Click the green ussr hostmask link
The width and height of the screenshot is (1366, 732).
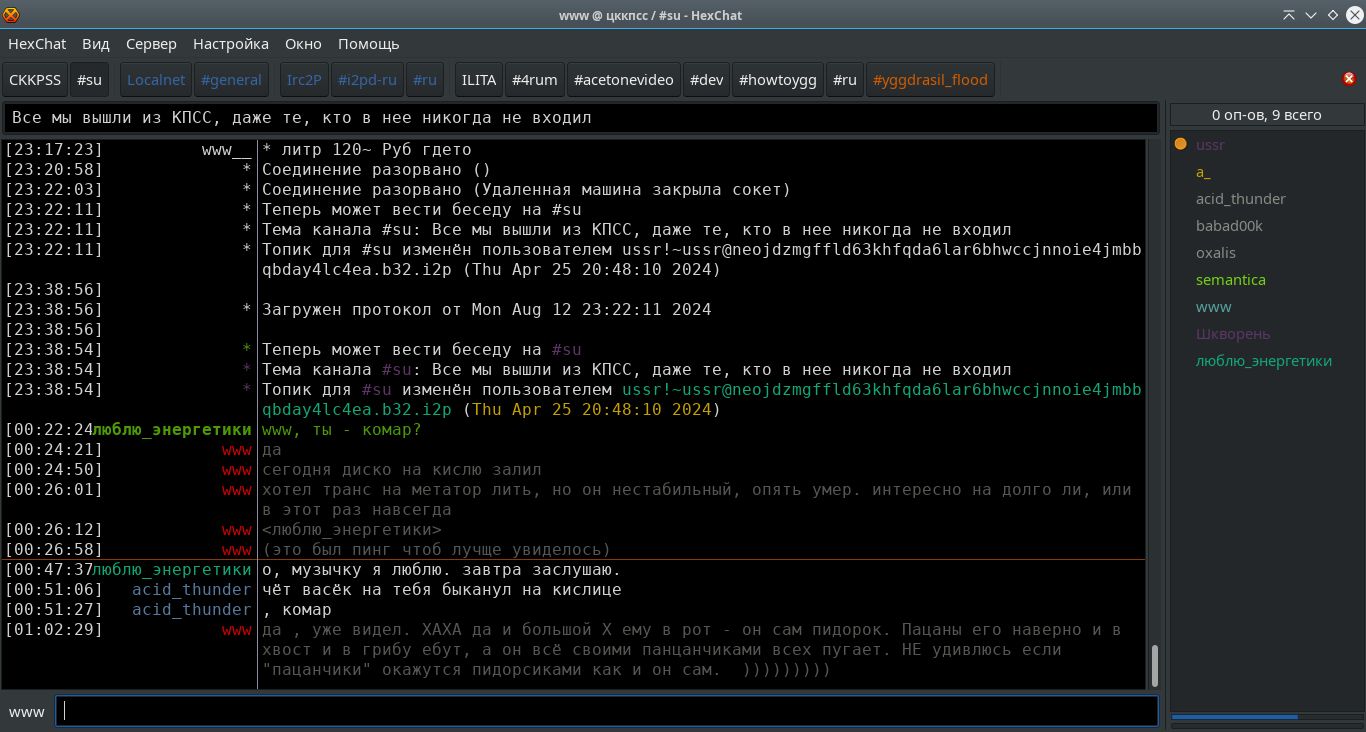pos(882,390)
